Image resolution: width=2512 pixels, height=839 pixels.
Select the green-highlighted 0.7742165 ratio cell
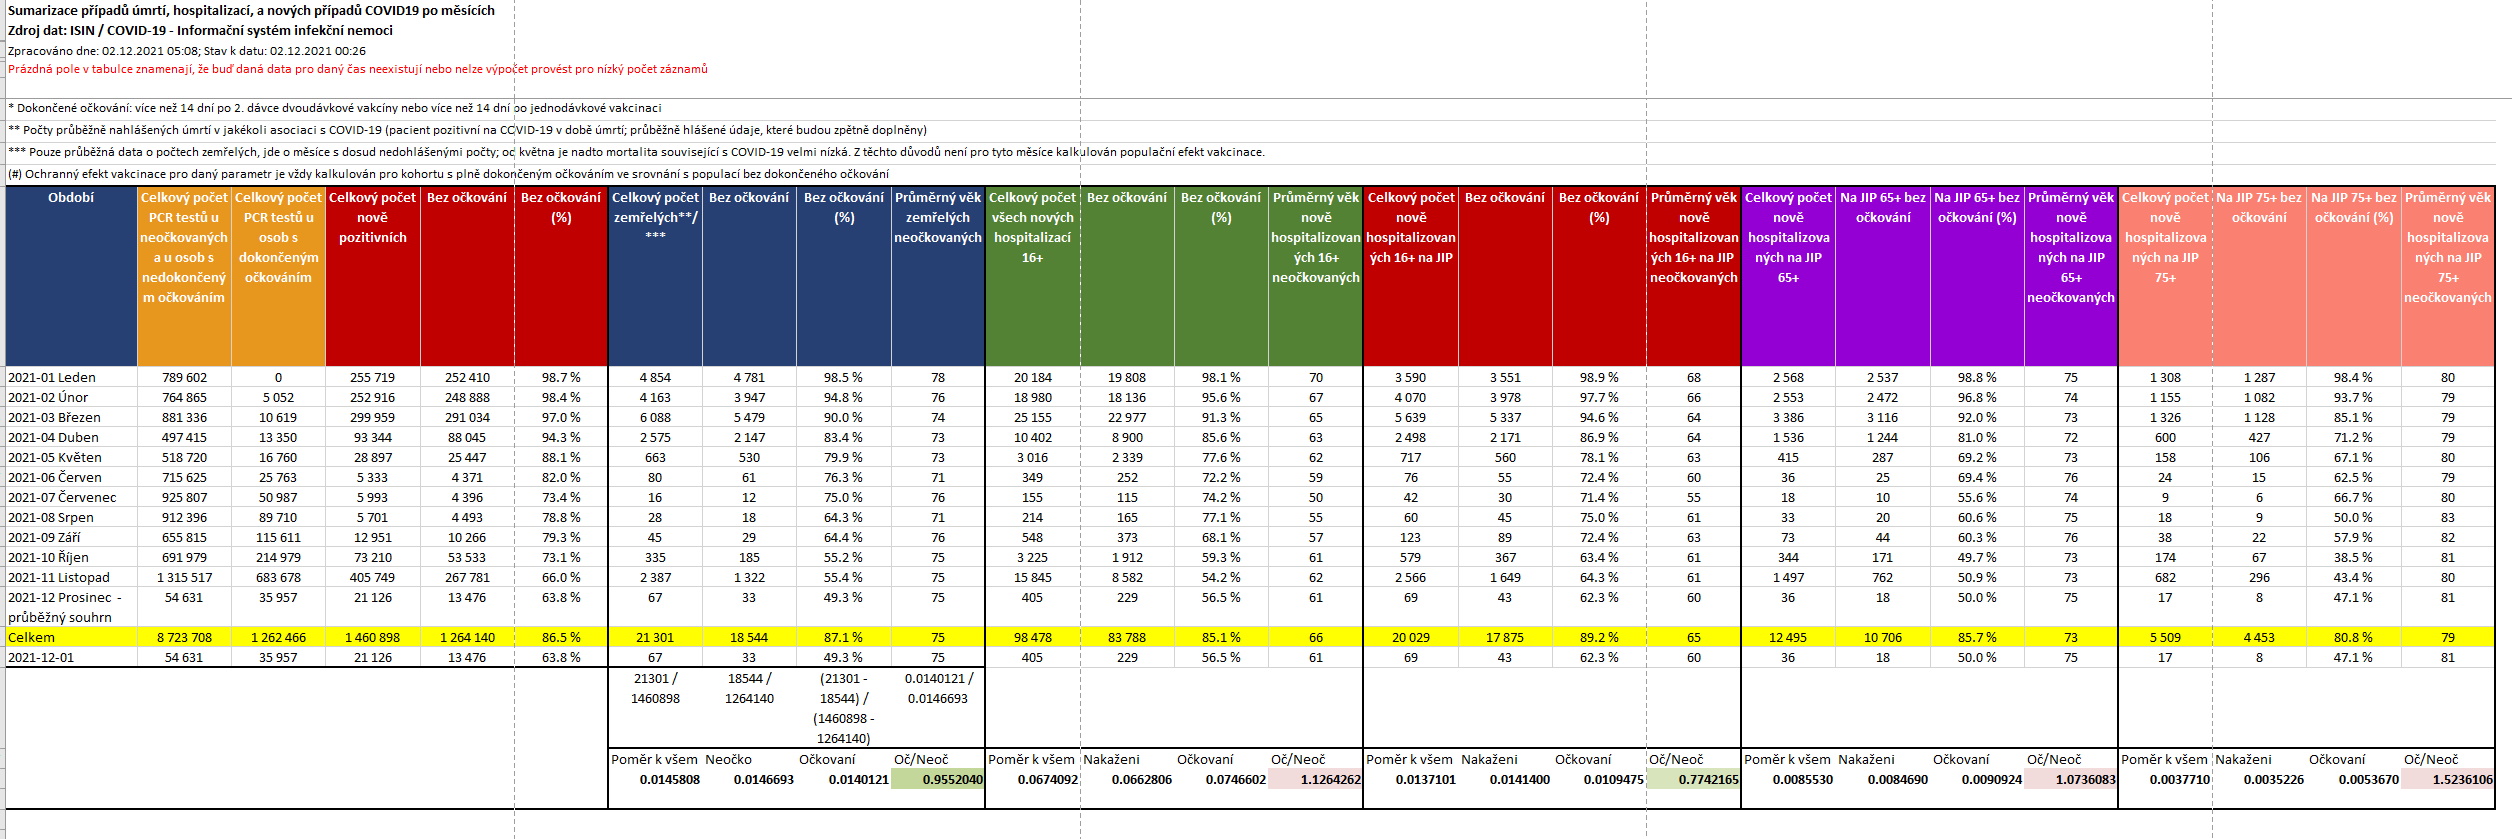pyautogui.click(x=1693, y=780)
